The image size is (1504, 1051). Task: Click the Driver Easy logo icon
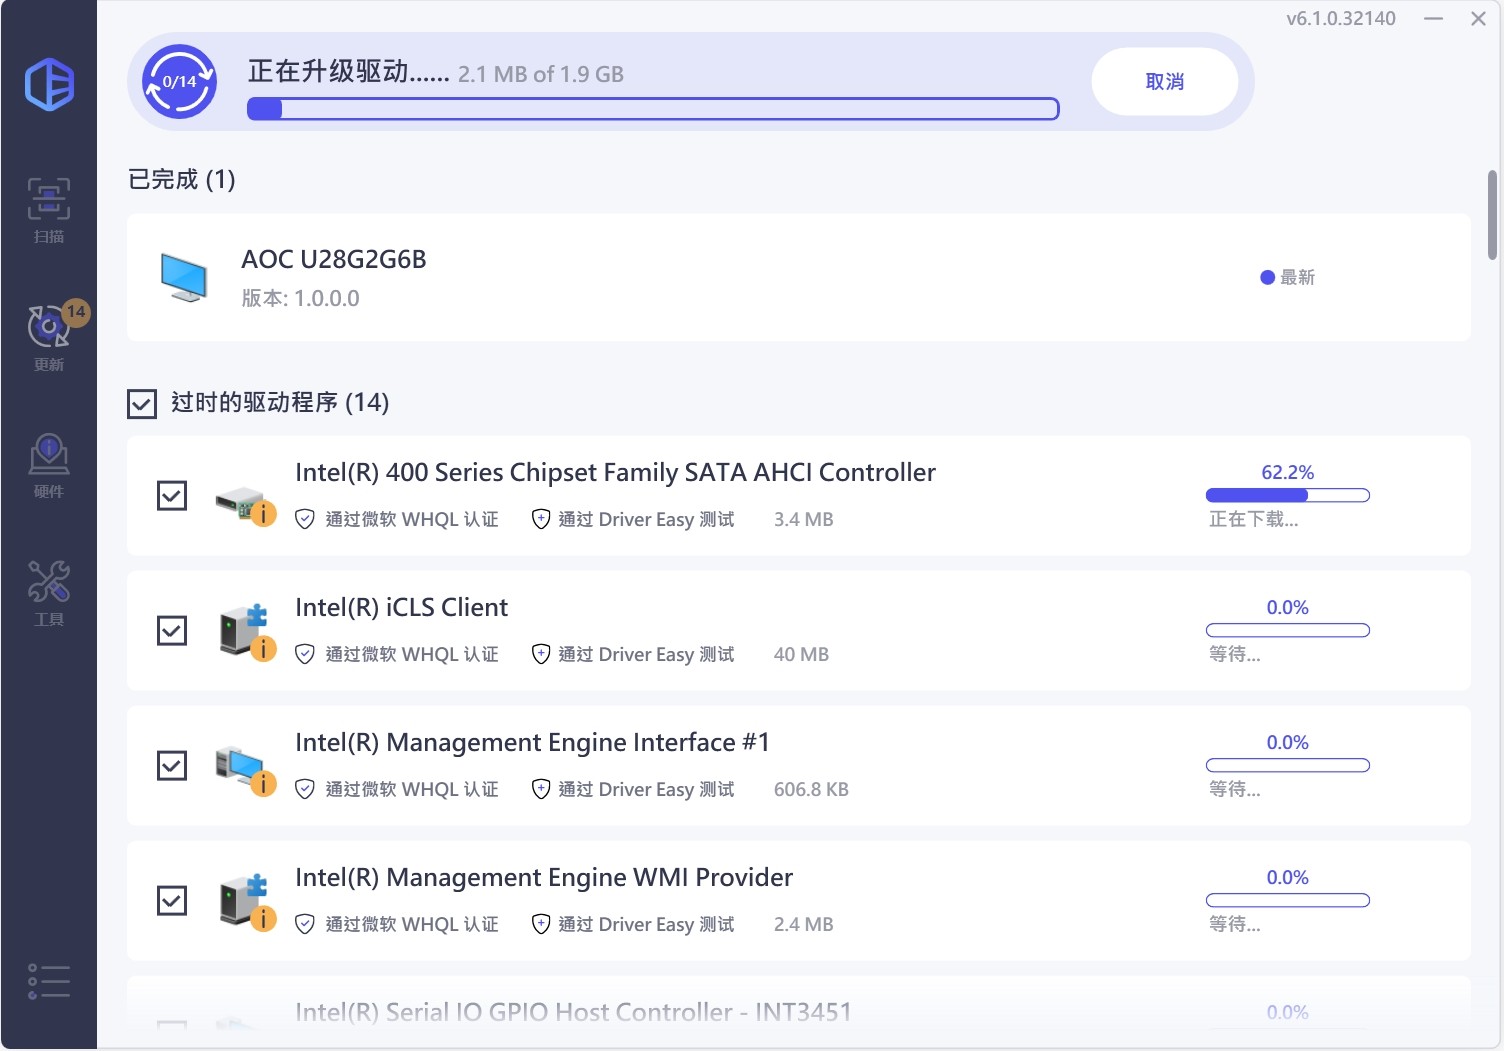coord(49,84)
